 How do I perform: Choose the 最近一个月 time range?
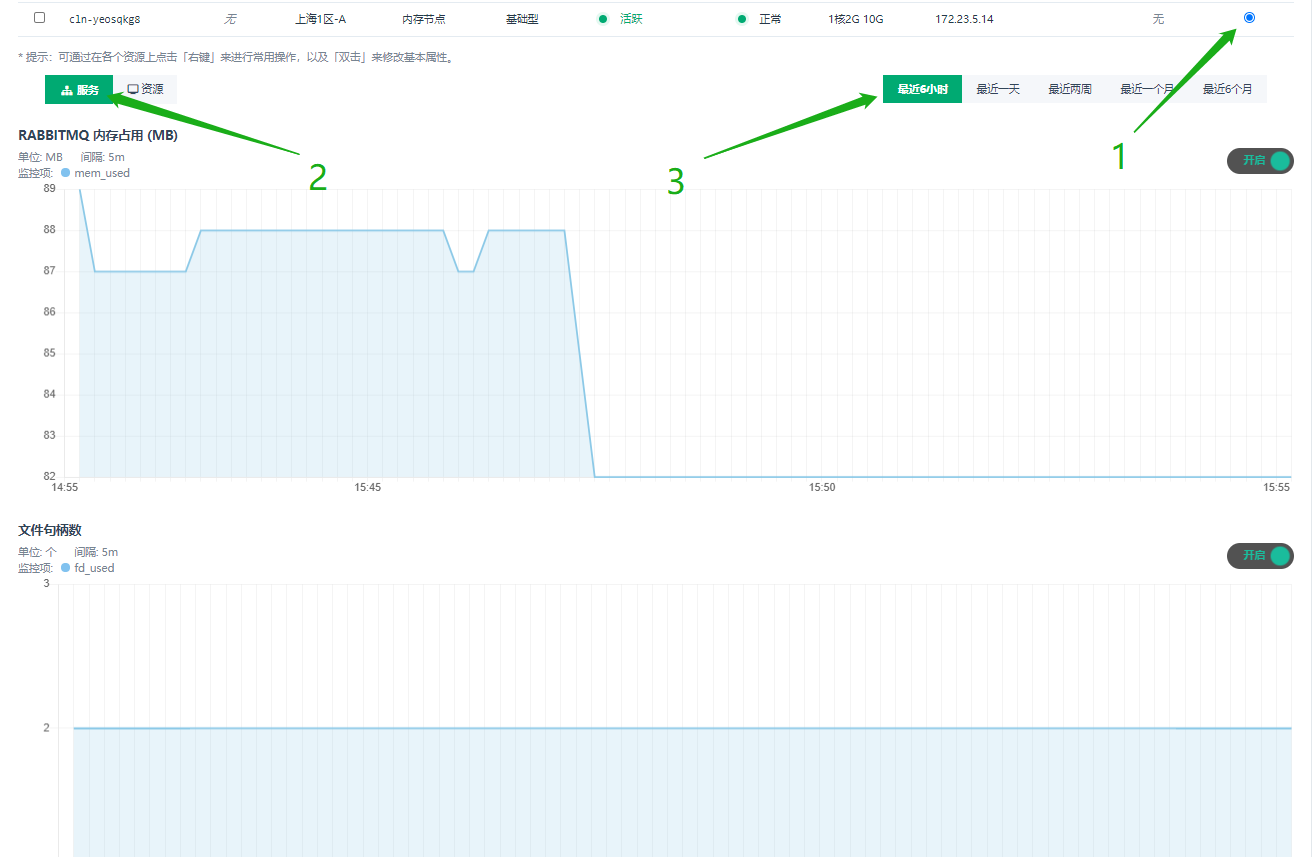[x=1146, y=89]
